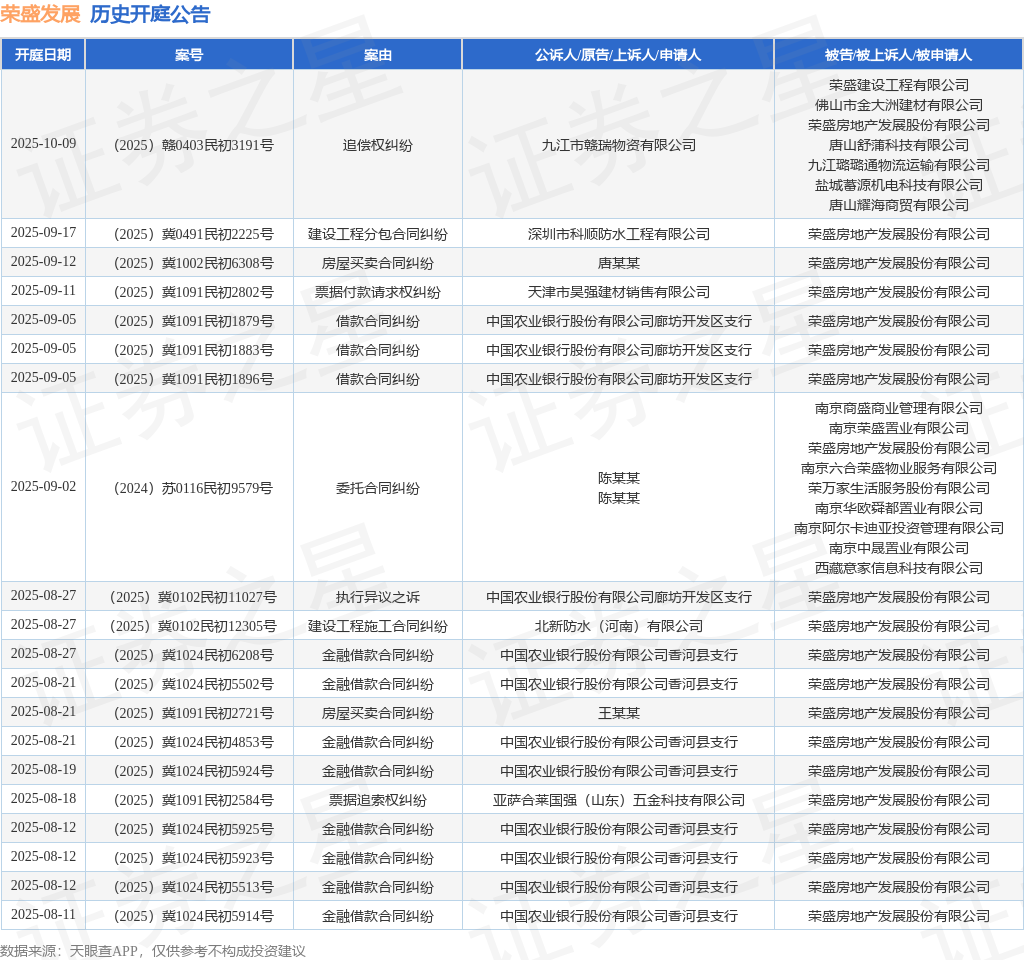Click case number (2025)冀0491民初2225号
The width and height of the screenshot is (1024, 960).
193,234
